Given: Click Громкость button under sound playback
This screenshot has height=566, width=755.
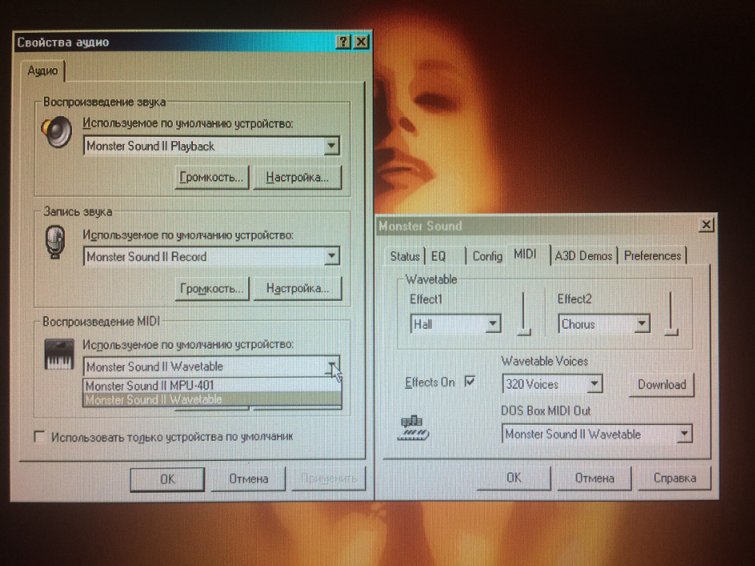Looking at the screenshot, I should 211,177.
